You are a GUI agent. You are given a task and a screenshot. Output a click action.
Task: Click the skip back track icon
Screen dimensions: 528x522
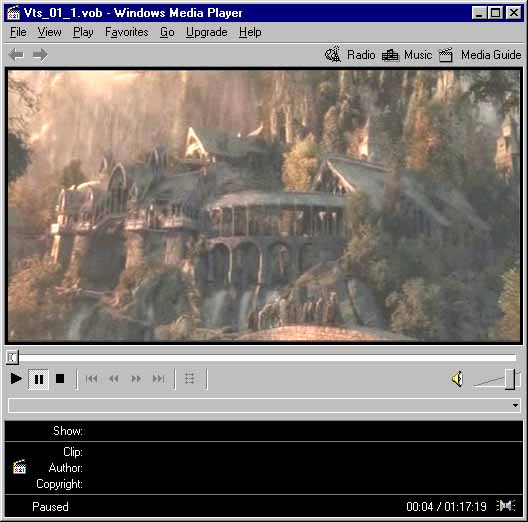click(91, 379)
